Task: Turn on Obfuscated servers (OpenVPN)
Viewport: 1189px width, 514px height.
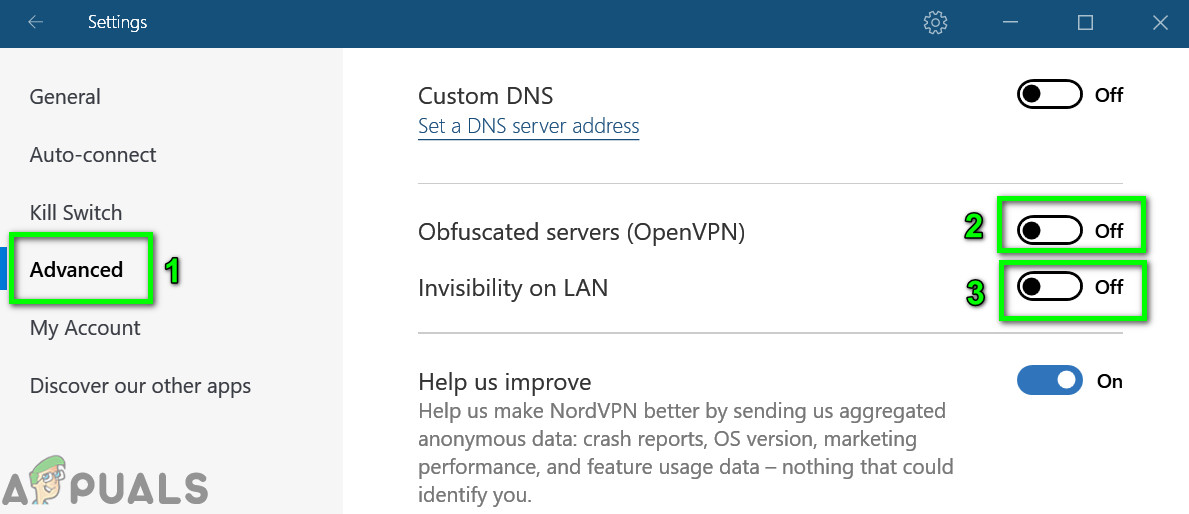Action: pyautogui.click(x=1049, y=231)
